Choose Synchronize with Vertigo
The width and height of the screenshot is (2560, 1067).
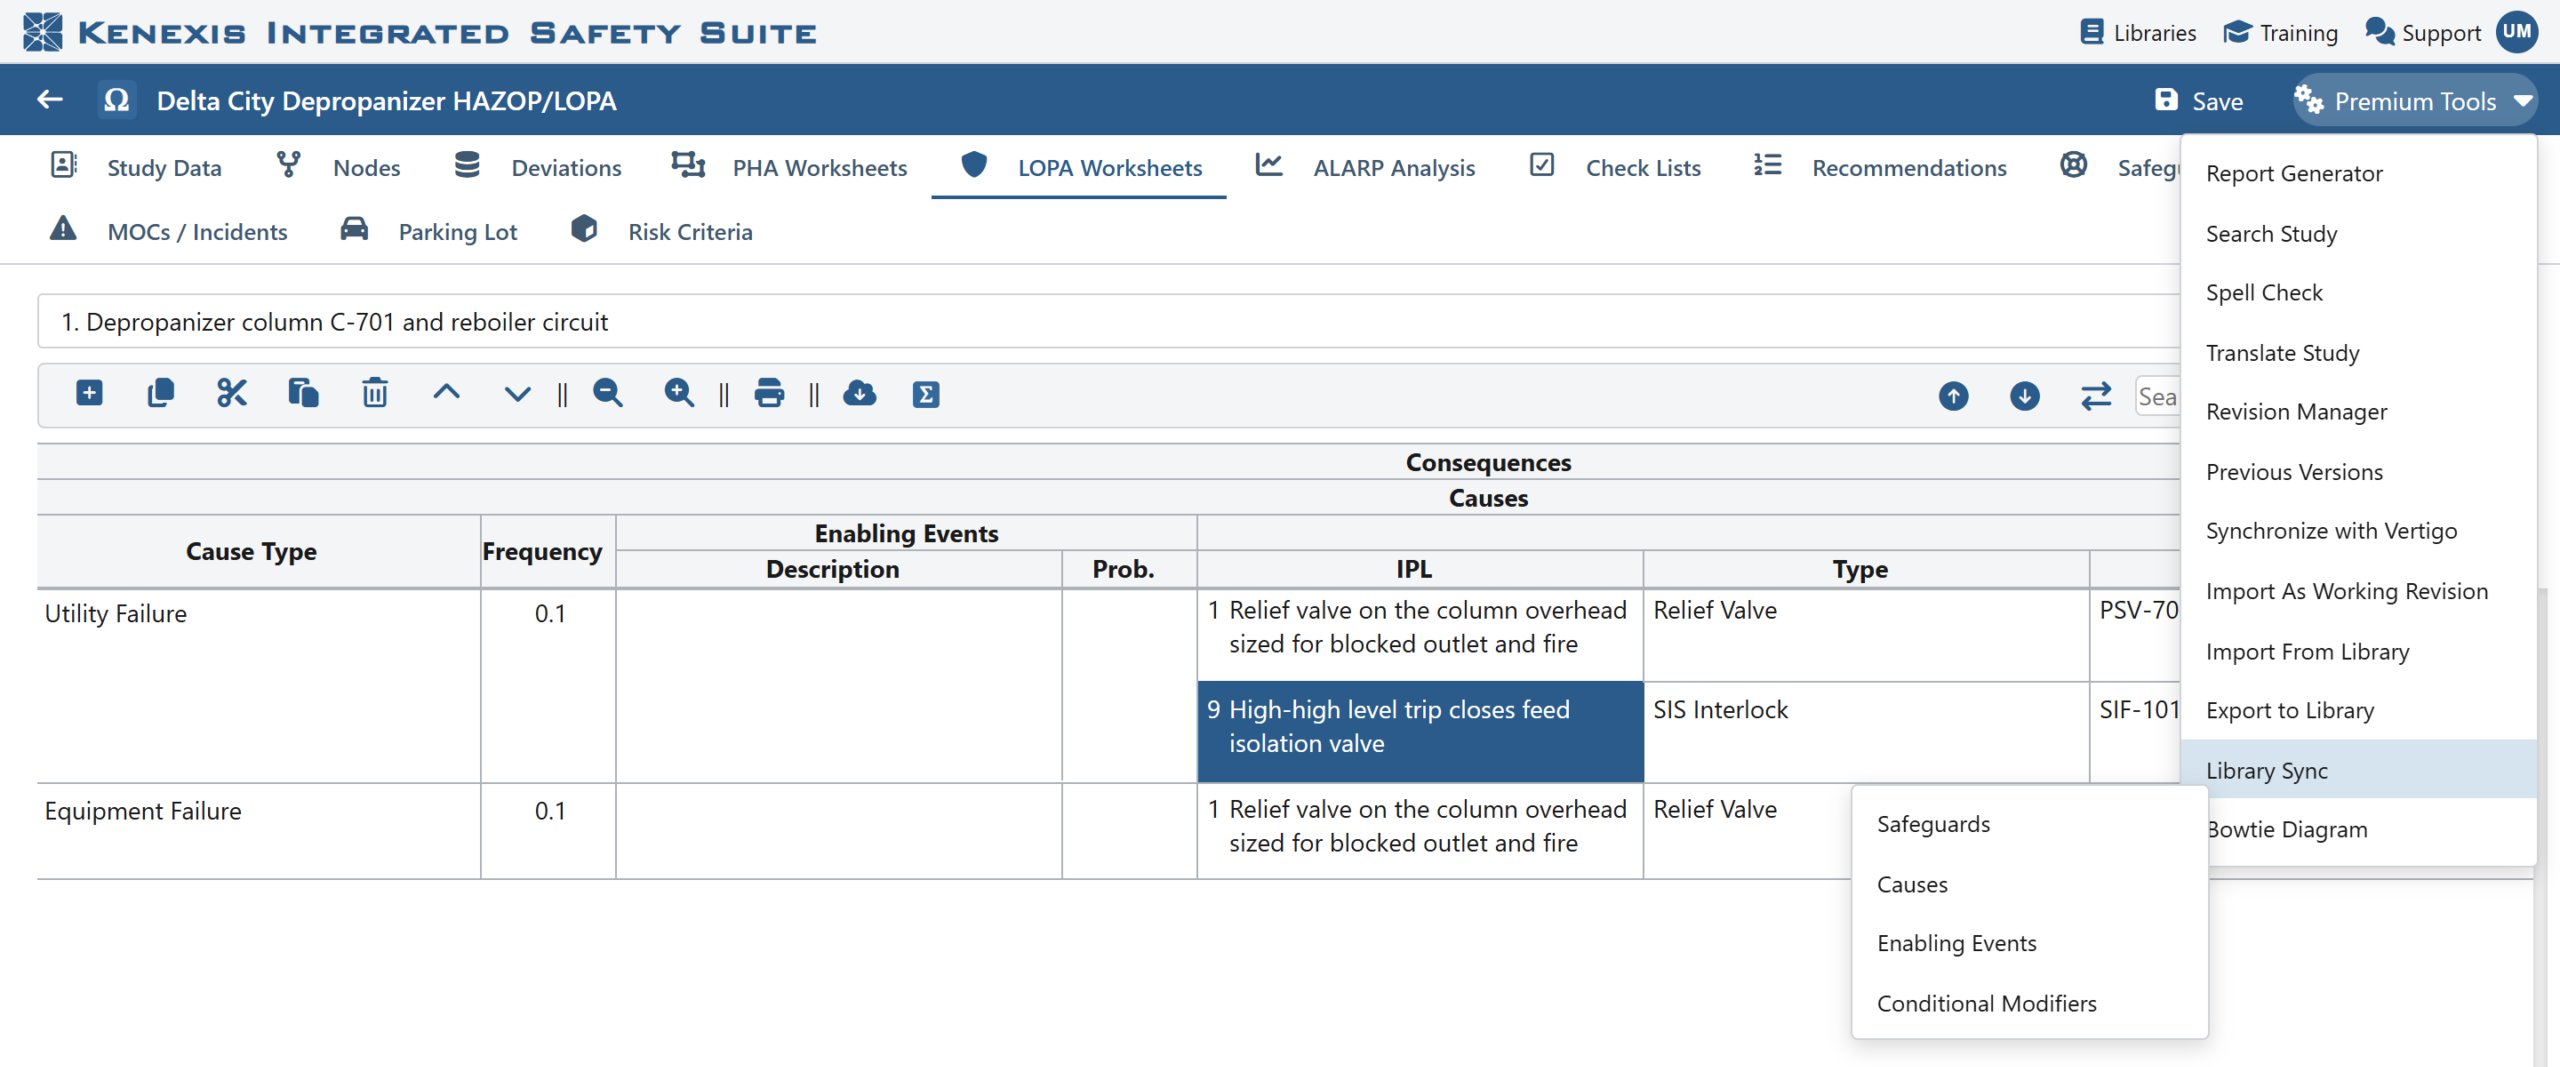click(2359, 530)
